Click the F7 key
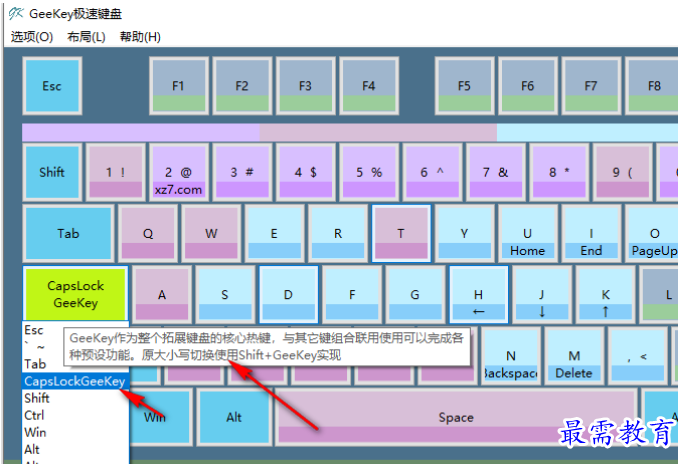This screenshot has height=464, width=682. [x=591, y=86]
